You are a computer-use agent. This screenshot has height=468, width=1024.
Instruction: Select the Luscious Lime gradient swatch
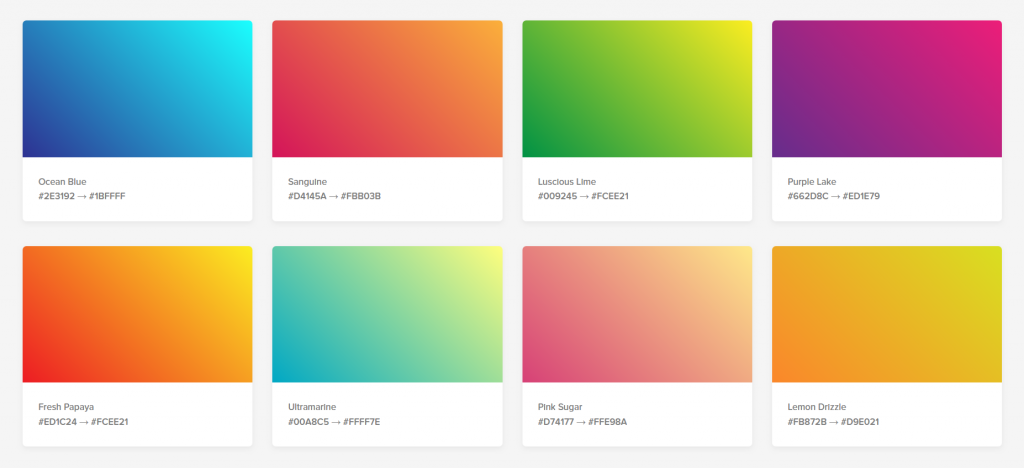tap(637, 89)
